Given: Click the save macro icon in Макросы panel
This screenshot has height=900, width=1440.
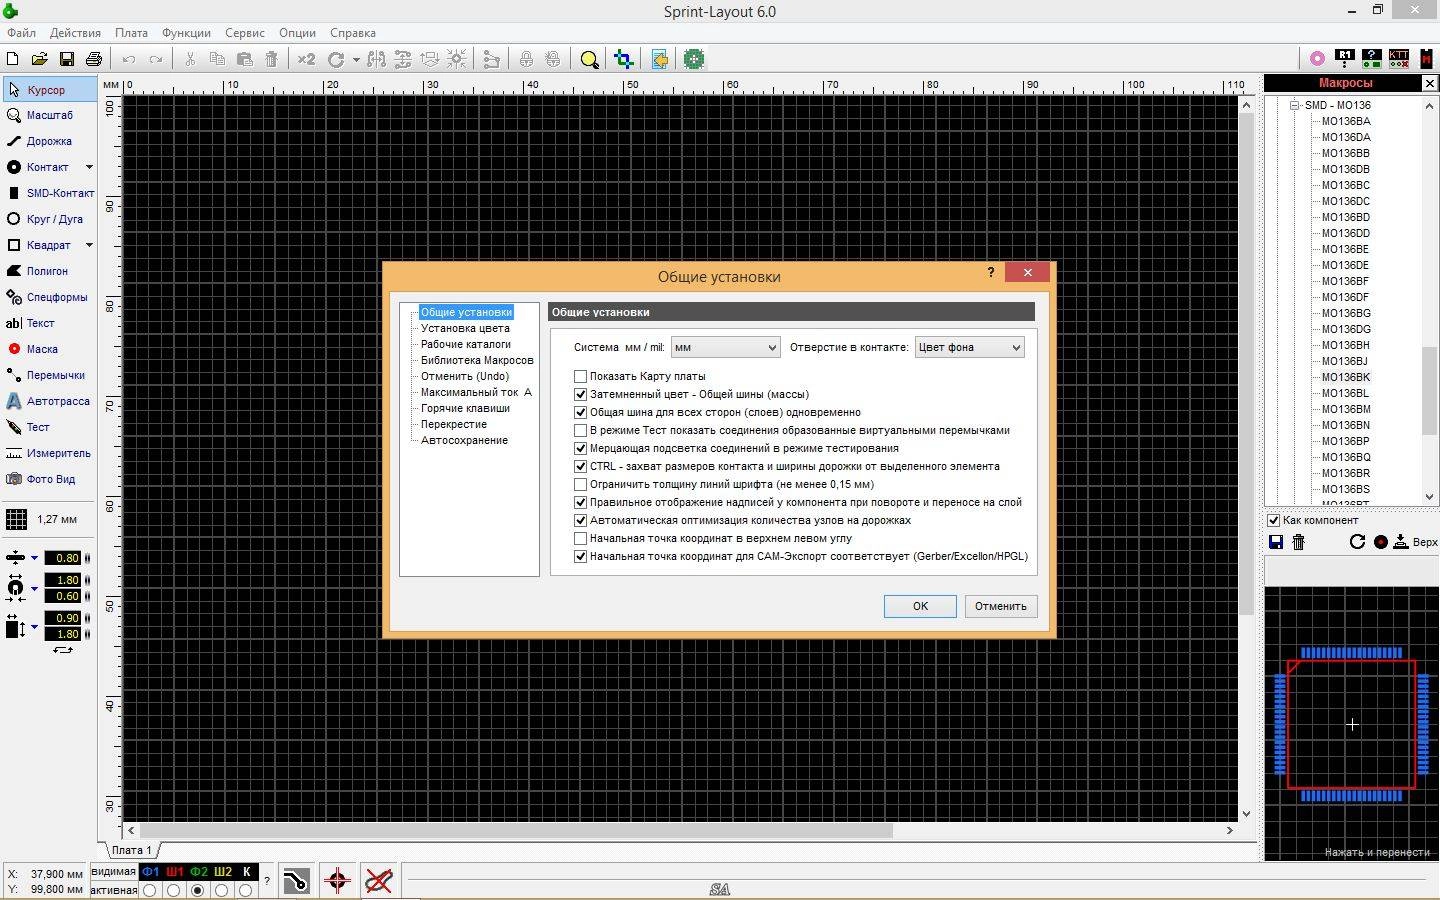Looking at the screenshot, I should tap(1276, 542).
